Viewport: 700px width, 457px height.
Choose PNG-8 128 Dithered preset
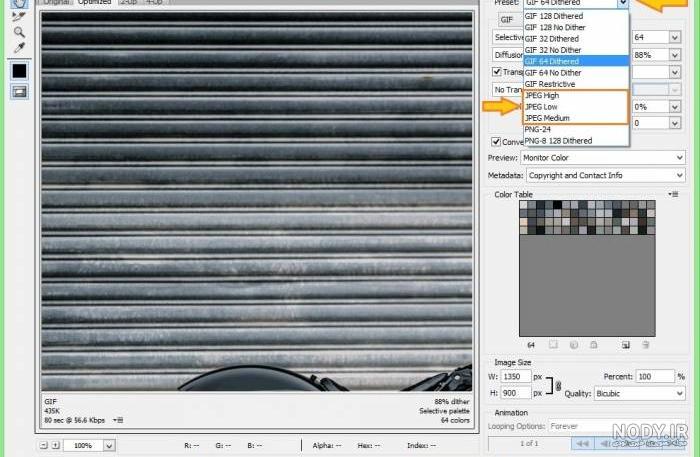[576, 141]
